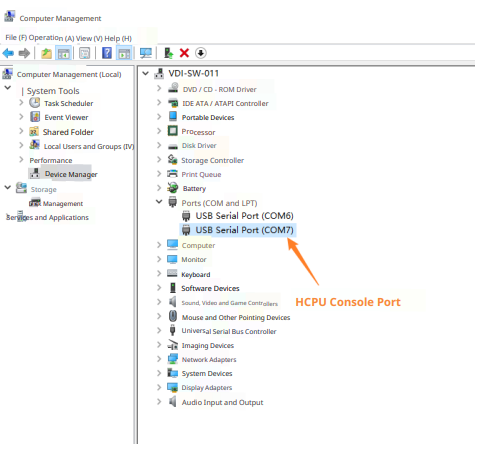Click the update driver icon with green arrow
Screen dimensions: 489x455
(x=169, y=53)
